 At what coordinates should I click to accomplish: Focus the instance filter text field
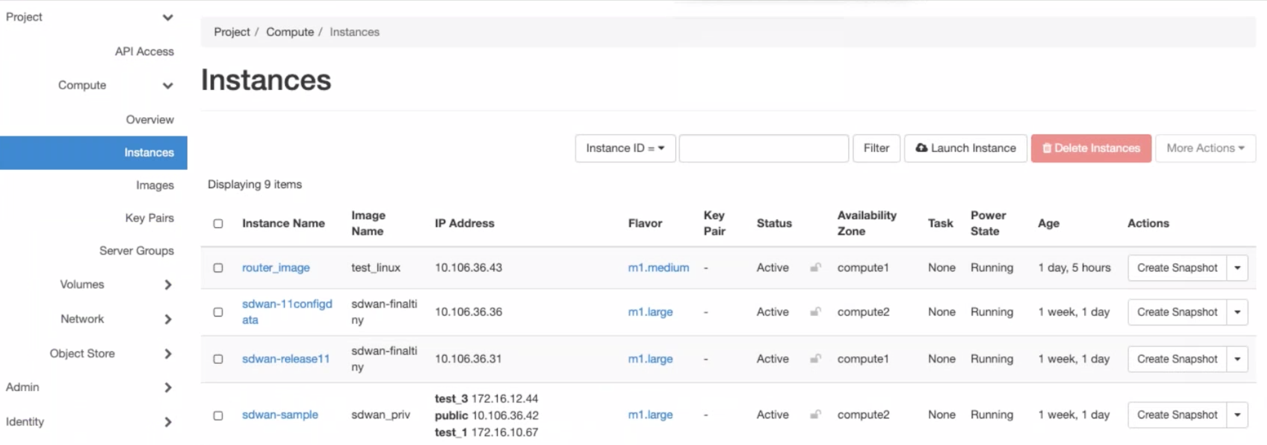pyautogui.click(x=764, y=148)
